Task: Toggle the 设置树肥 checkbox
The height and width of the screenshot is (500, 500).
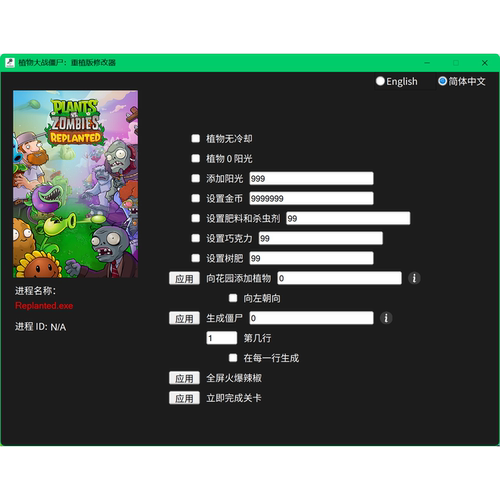Action: [196, 258]
